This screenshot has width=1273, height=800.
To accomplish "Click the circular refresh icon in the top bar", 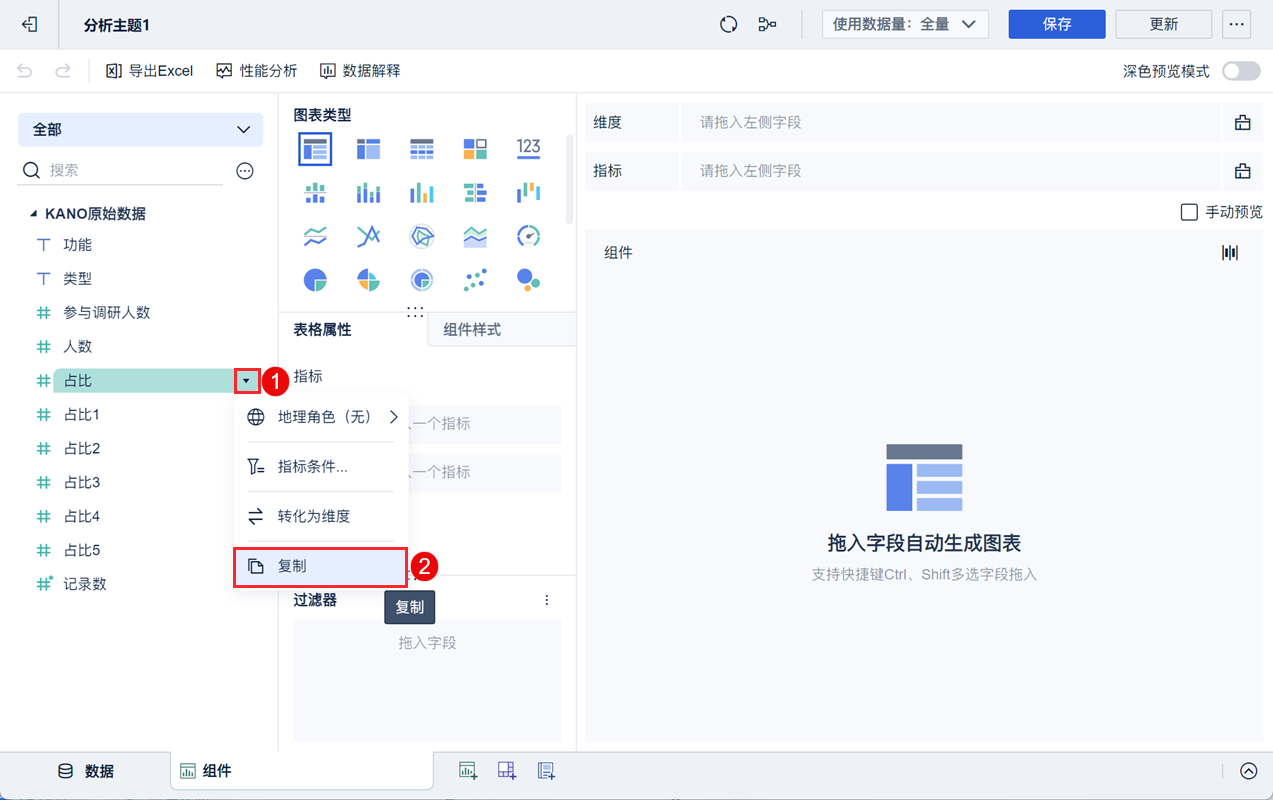I will (729, 24).
